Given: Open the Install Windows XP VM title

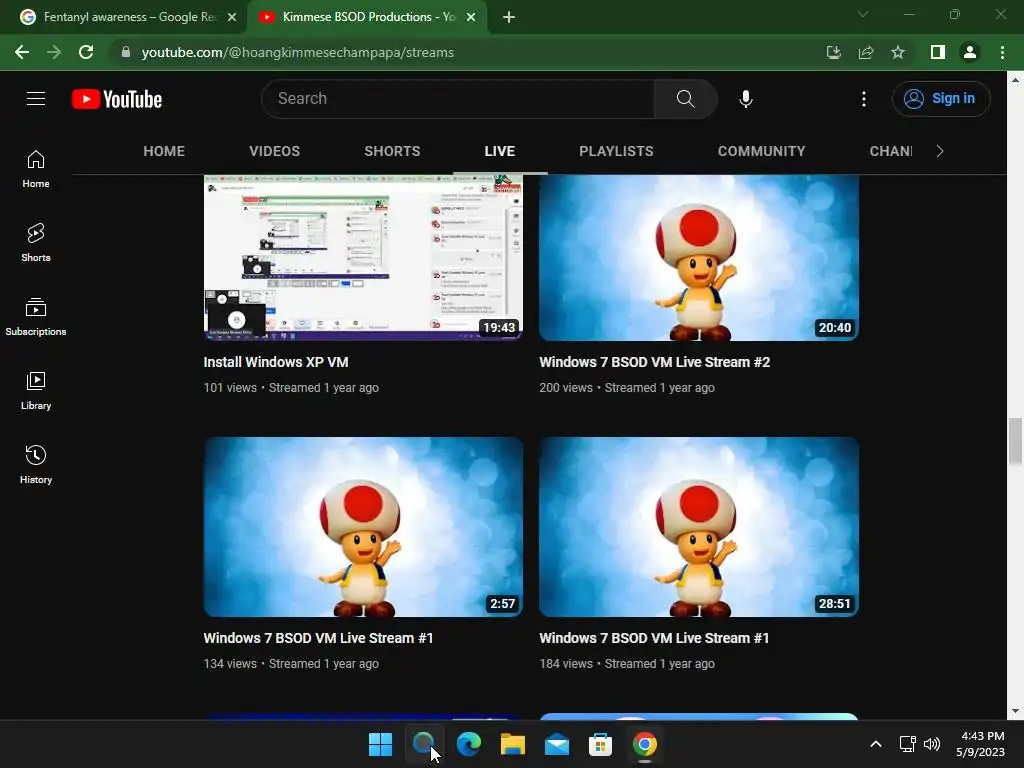Looking at the screenshot, I should pyautogui.click(x=276, y=362).
